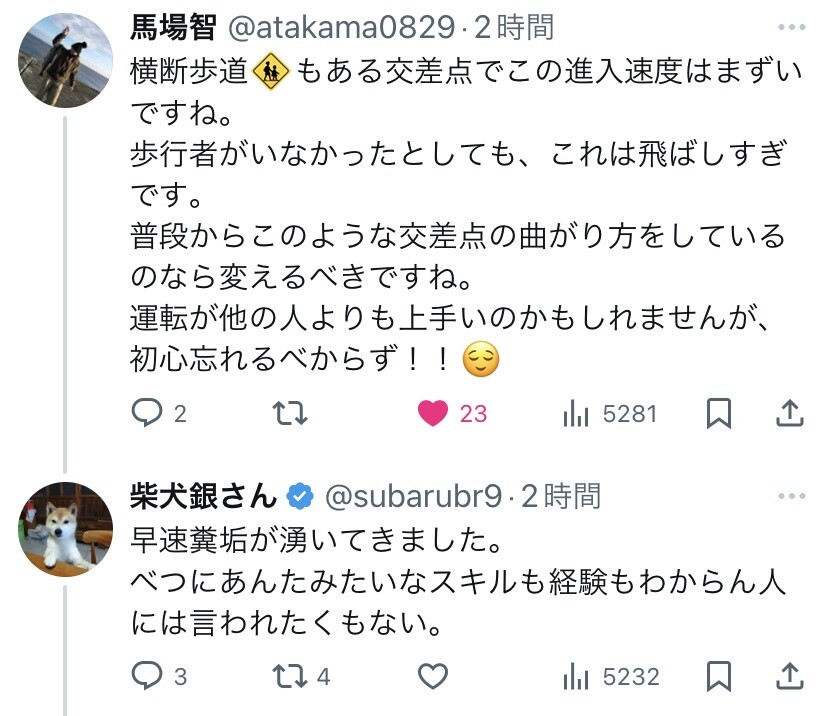This screenshot has height=716, width=828.
Task: Share the tweet from 柴犬銀さん
Action: pyautogui.click(x=789, y=676)
